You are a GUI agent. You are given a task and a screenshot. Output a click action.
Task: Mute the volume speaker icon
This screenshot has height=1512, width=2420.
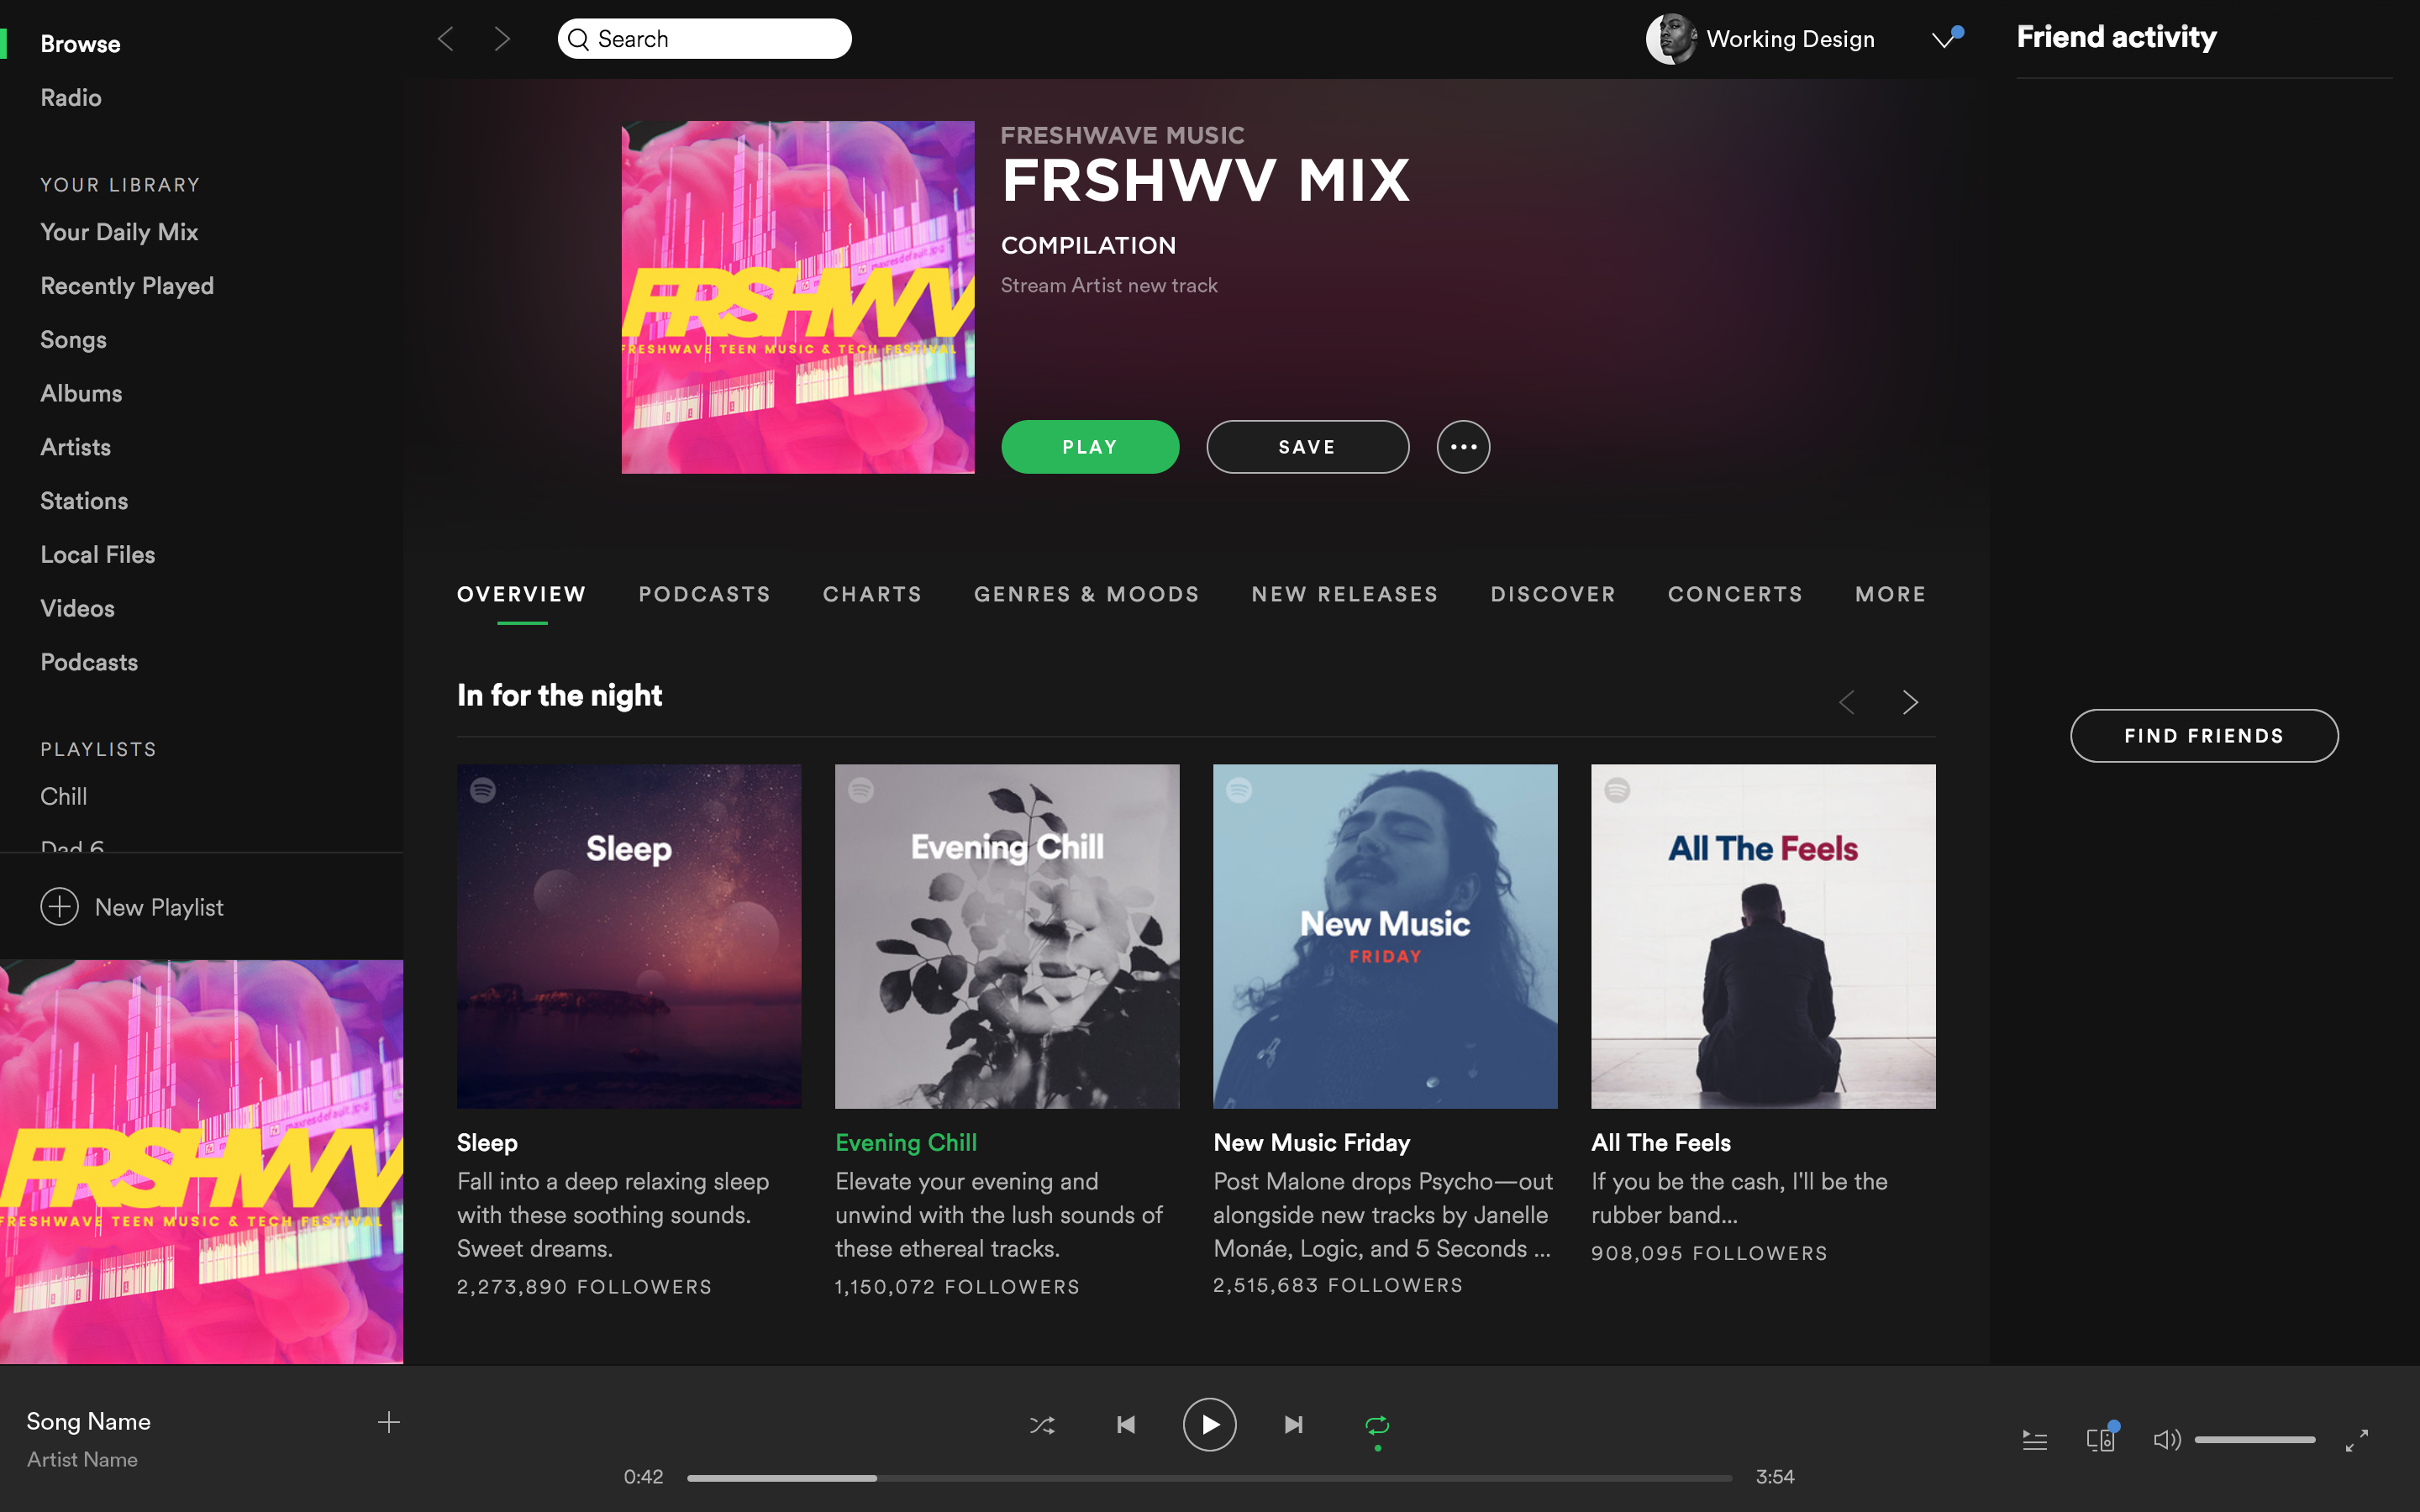click(2166, 1440)
